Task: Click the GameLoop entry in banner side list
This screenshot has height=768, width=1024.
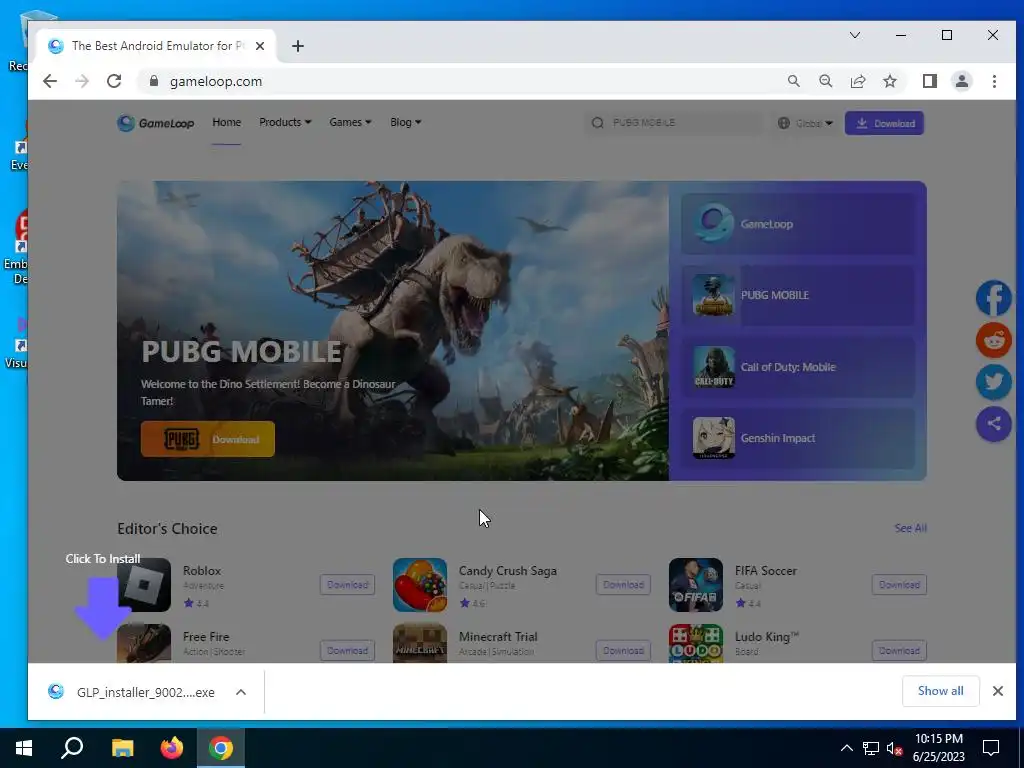Action: coord(797,224)
